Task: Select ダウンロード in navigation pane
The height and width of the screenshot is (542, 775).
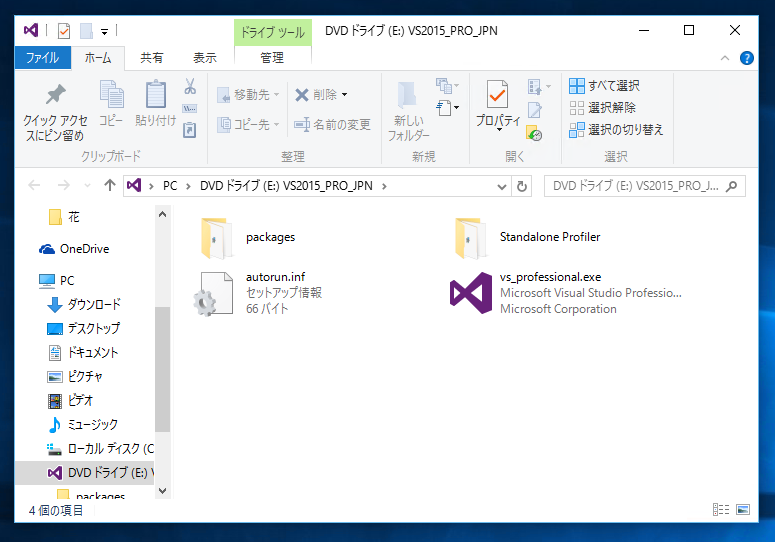Action: pos(84,304)
